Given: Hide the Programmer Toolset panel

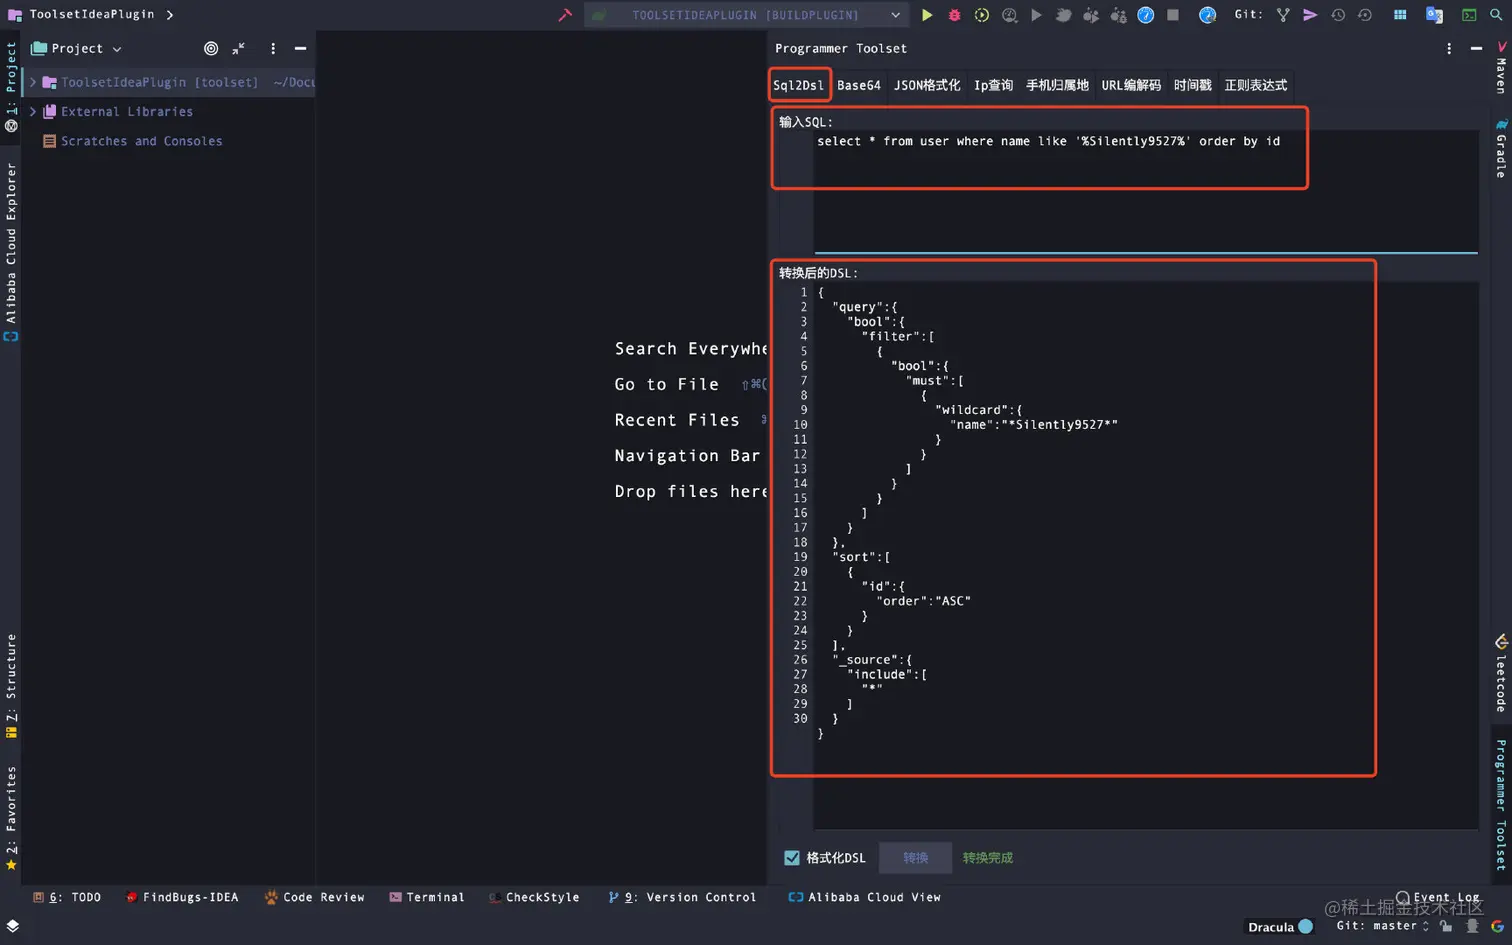Looking at the screenshot, I should (1476, 48).
